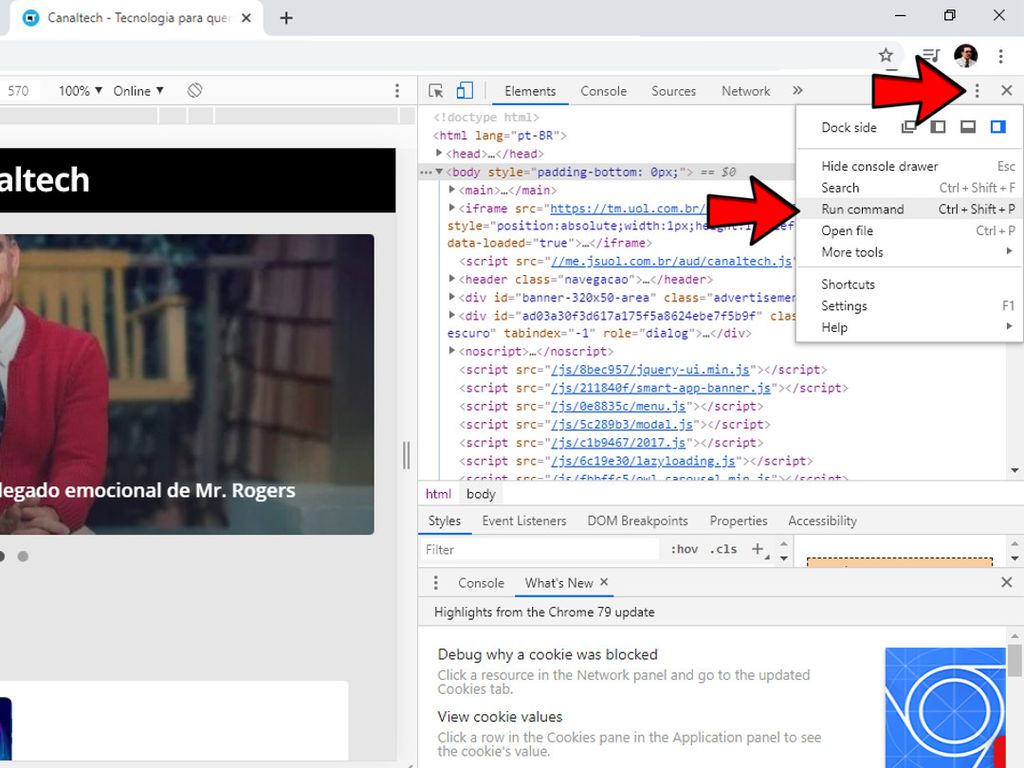Open the drawer three-dot menu
1024x768 pixels.
point(436,583)
